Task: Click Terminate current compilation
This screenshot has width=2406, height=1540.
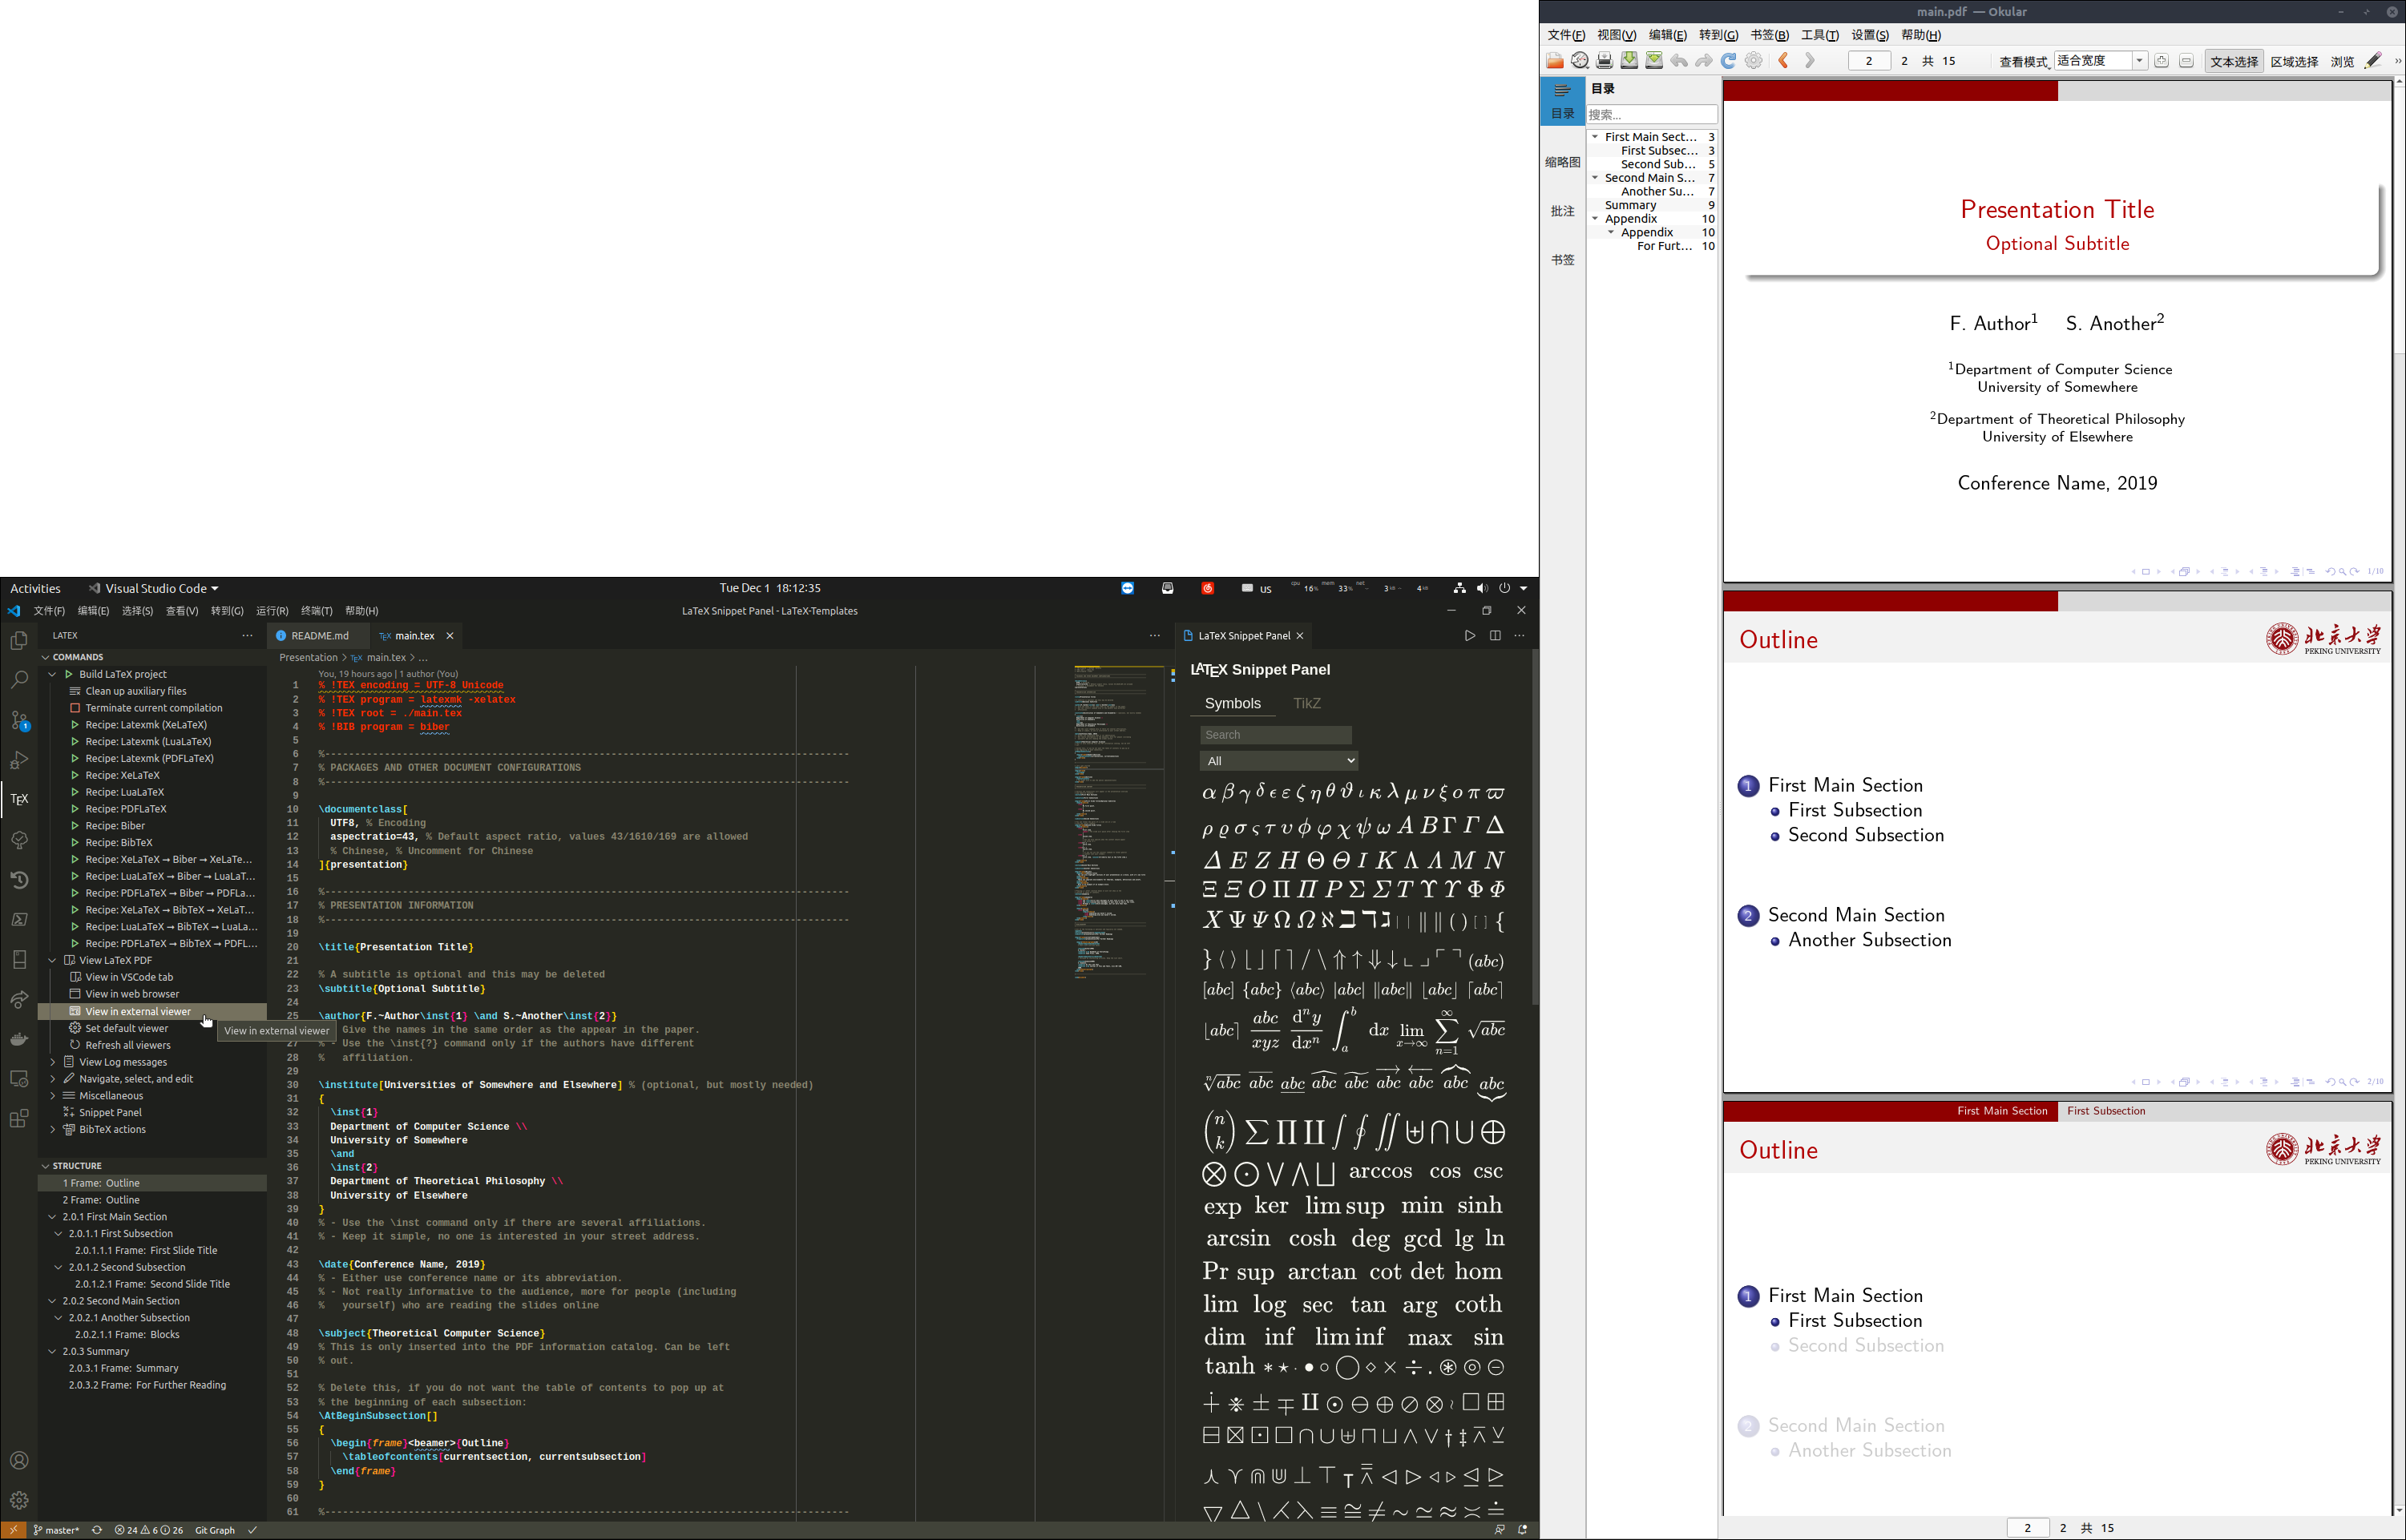Action: [154, 708]
